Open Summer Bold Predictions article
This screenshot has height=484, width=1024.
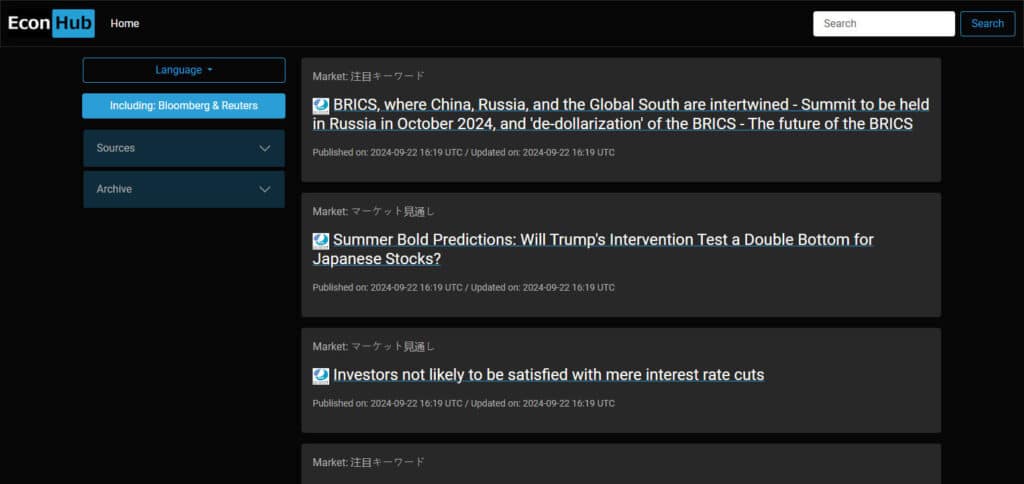tap(593, 250)
